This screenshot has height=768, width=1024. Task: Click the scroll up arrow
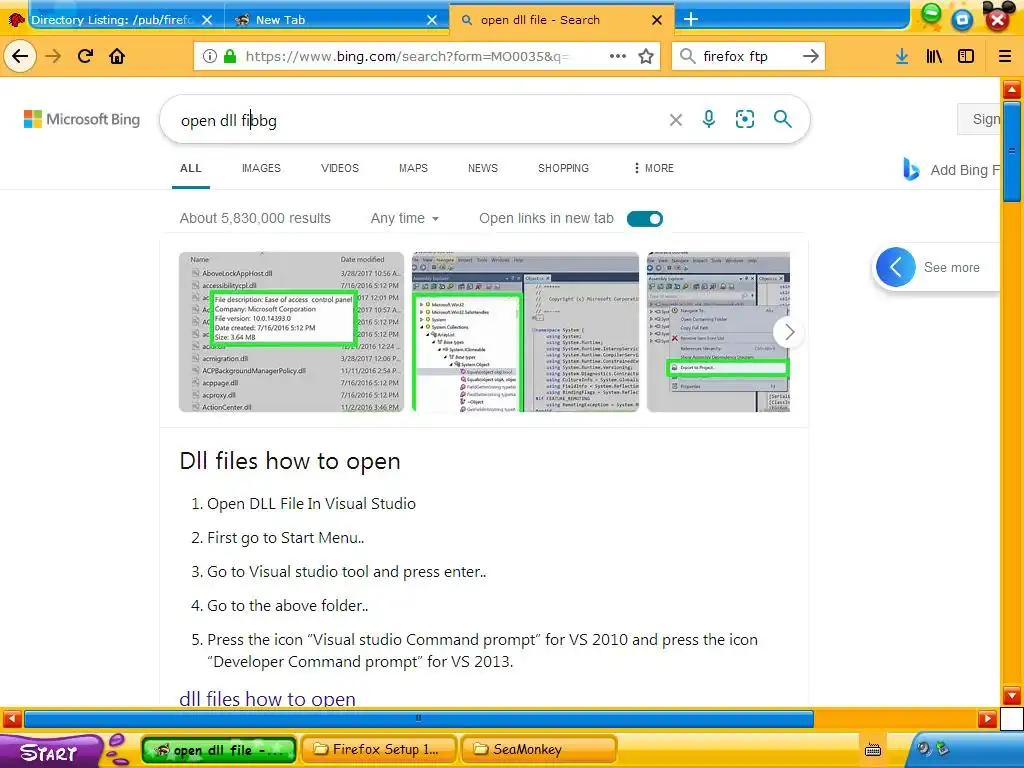pos(1012,89)
